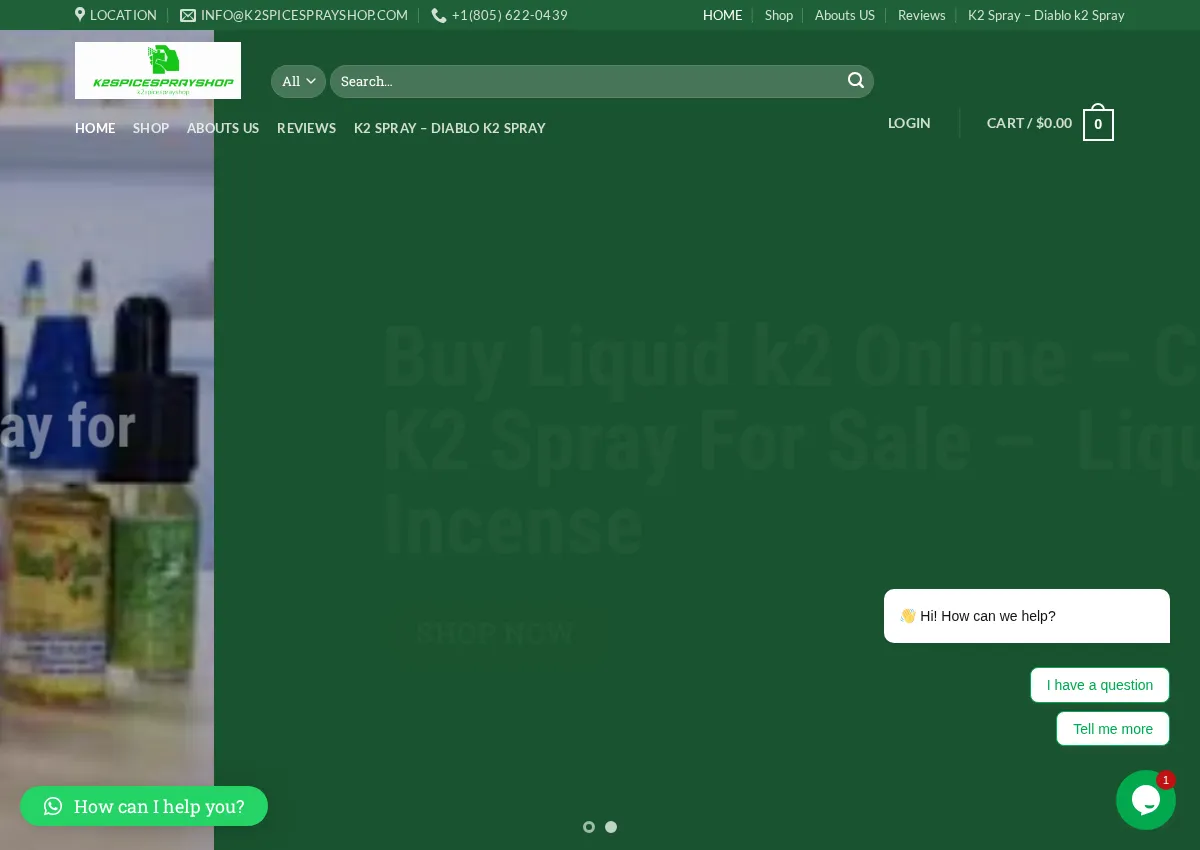Click the search magnifier icon
Image resolution: width=1200 pixels, height=850 pixels.
[x=856, y=81]
